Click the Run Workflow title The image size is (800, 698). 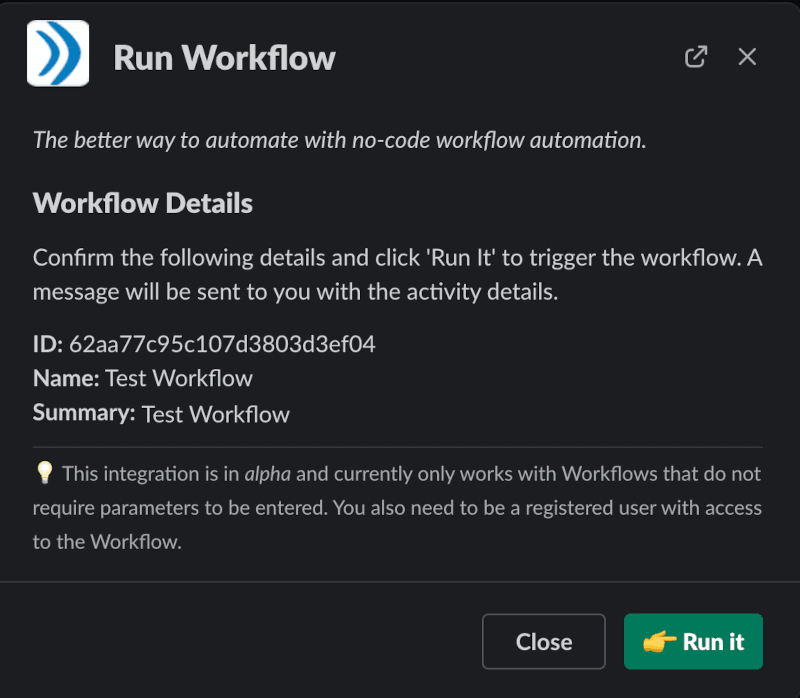tap(224, 58)
